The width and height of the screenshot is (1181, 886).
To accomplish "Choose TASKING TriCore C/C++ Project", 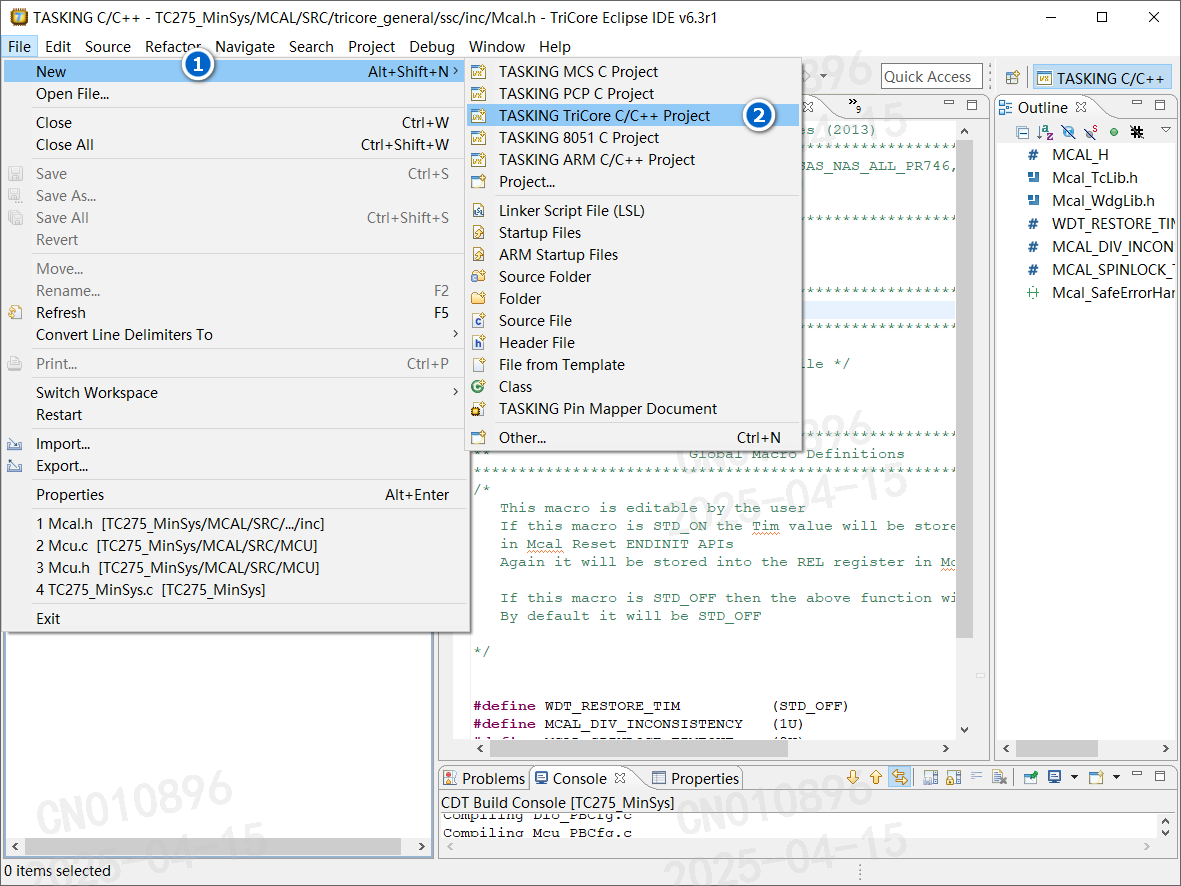I will [632, 115].
